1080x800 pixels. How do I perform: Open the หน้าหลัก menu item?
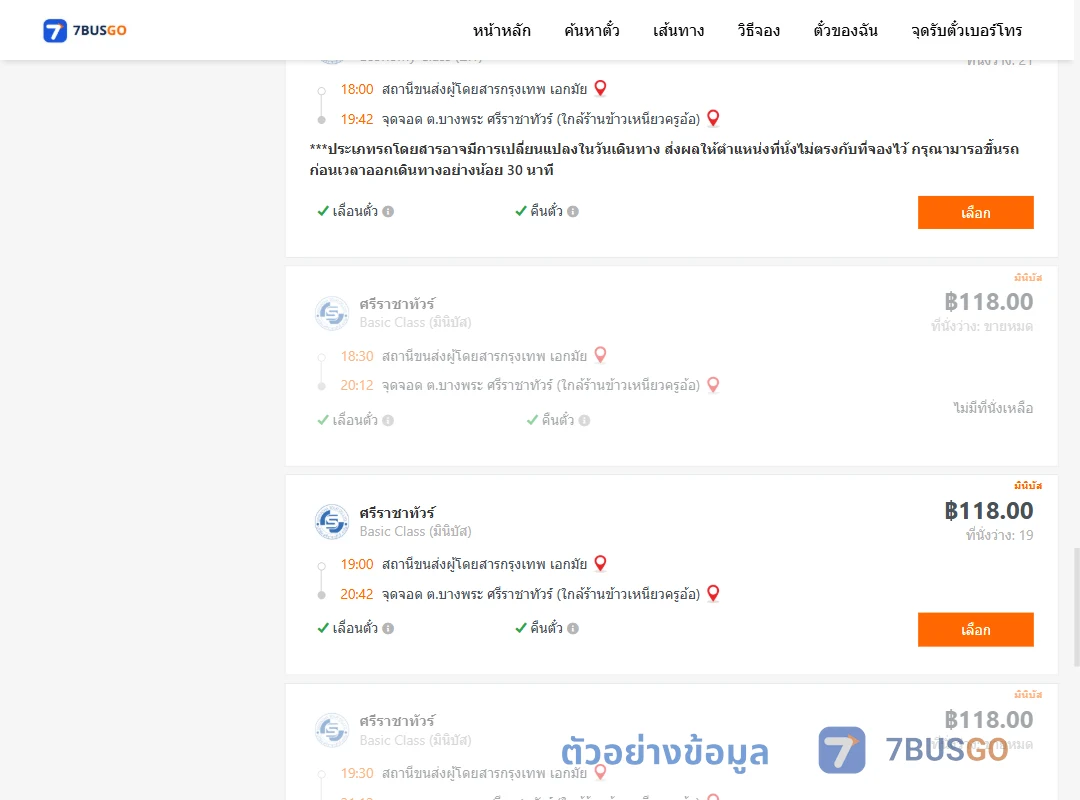(x=501, y=30)
